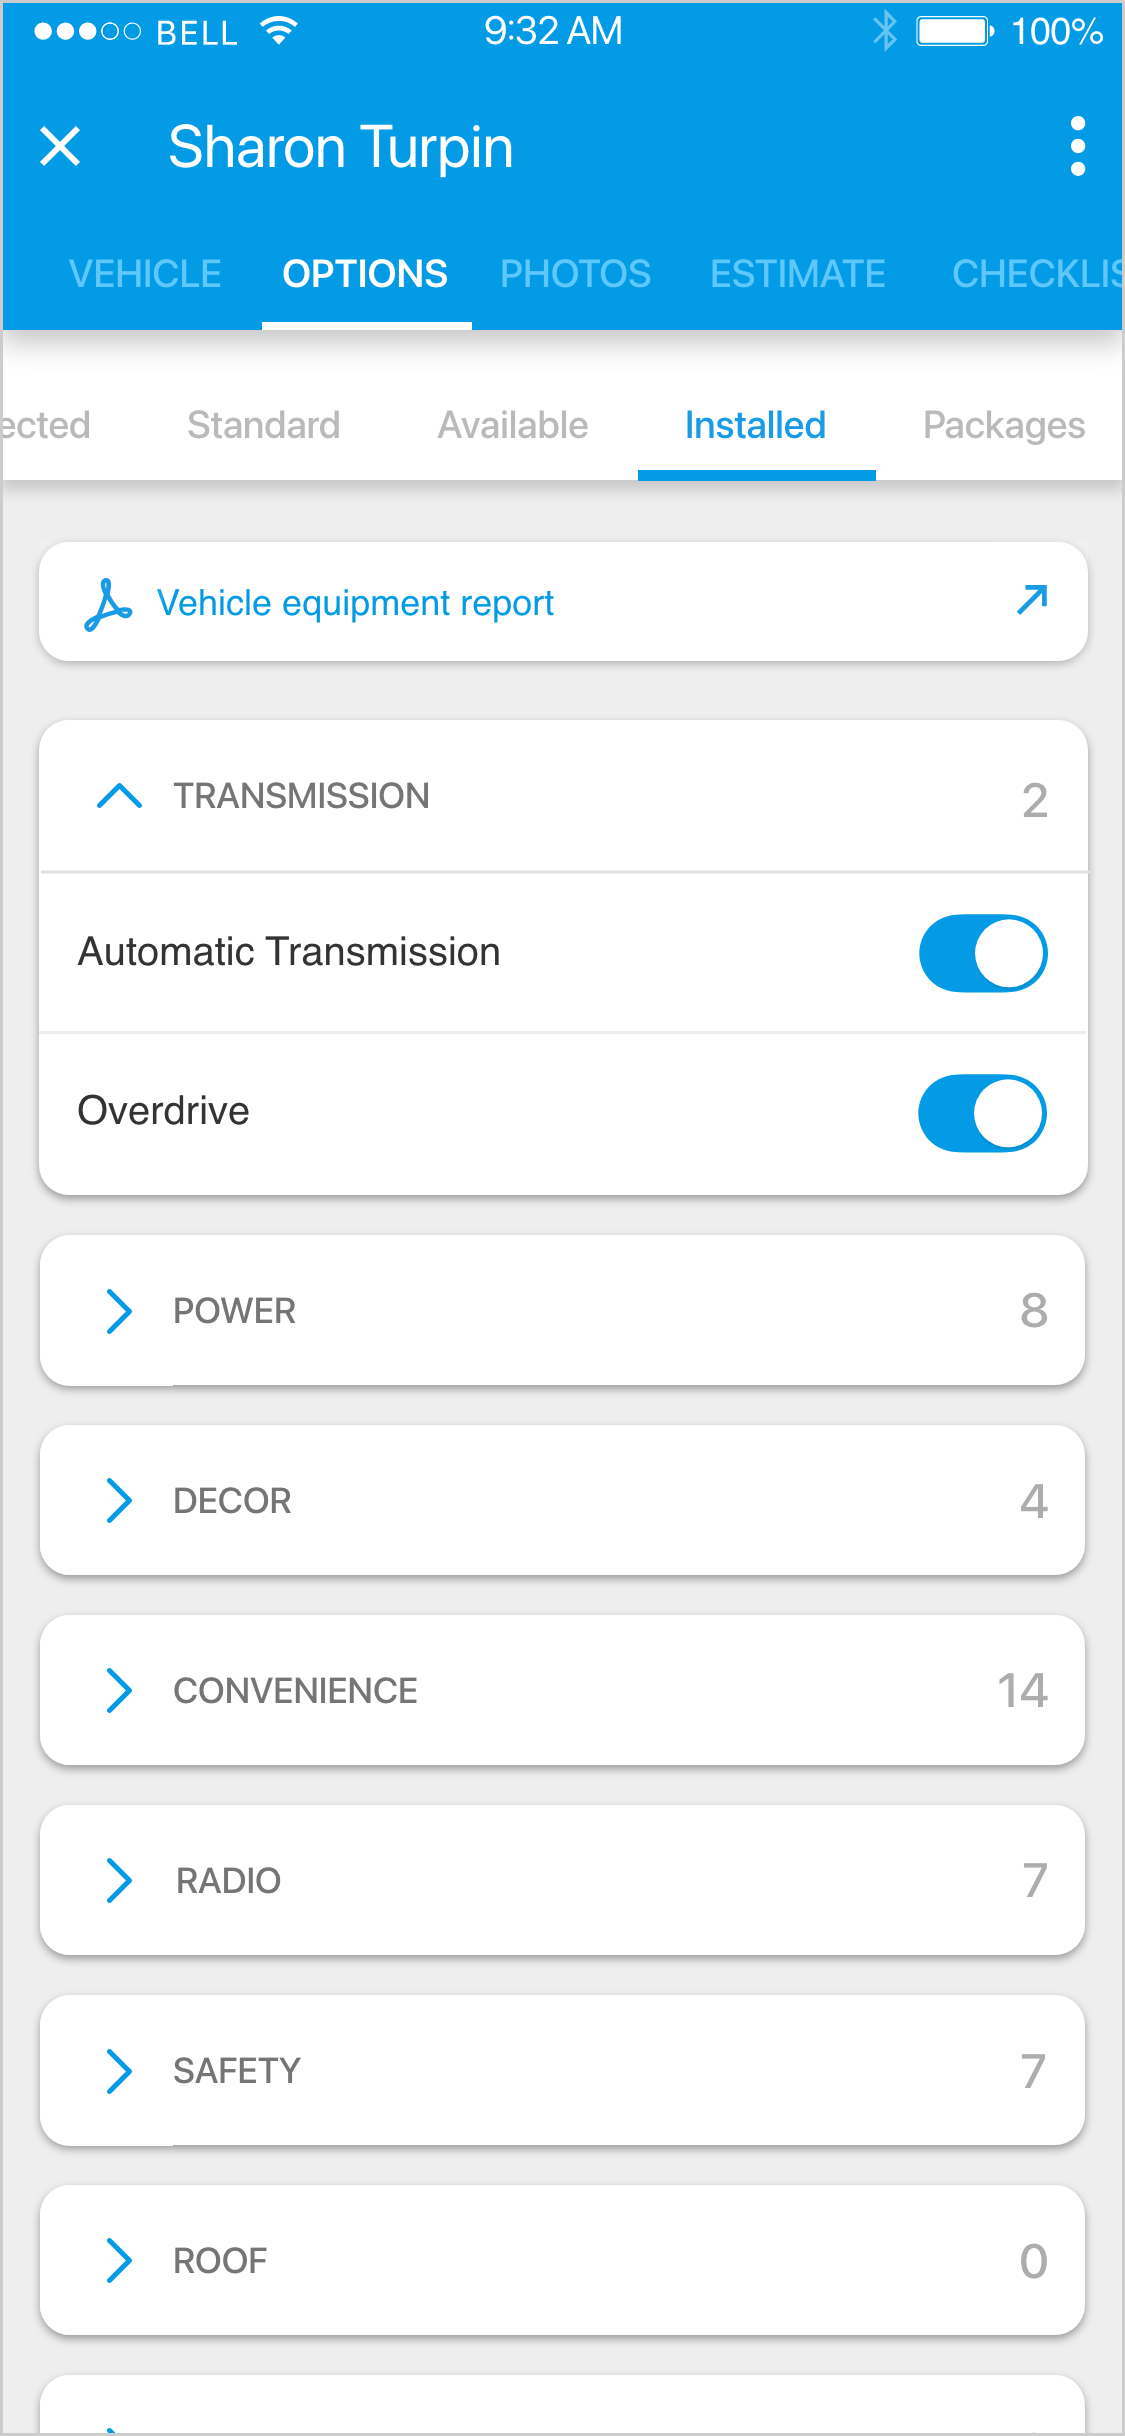Tap the battery icon in status bar
The image size is (1125, 2436).
(x=955, y=31)
